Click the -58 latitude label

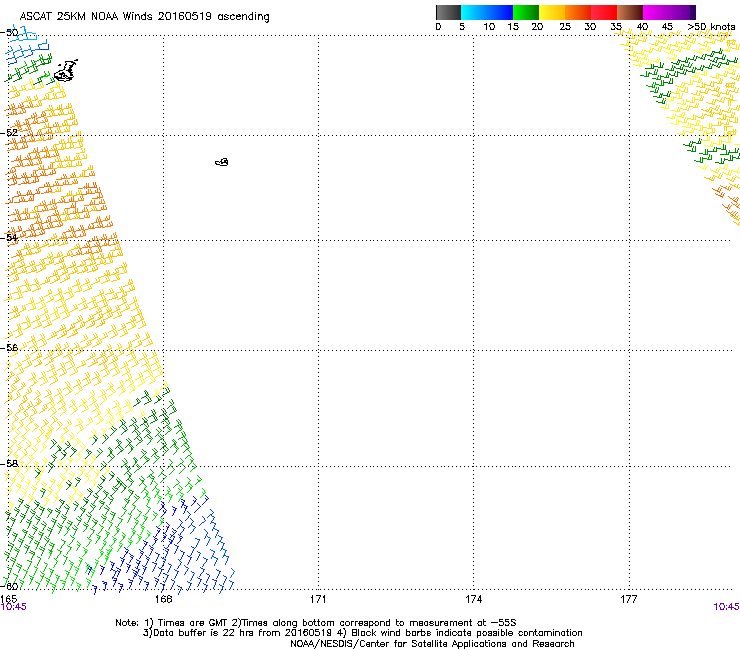pos(10,464)
